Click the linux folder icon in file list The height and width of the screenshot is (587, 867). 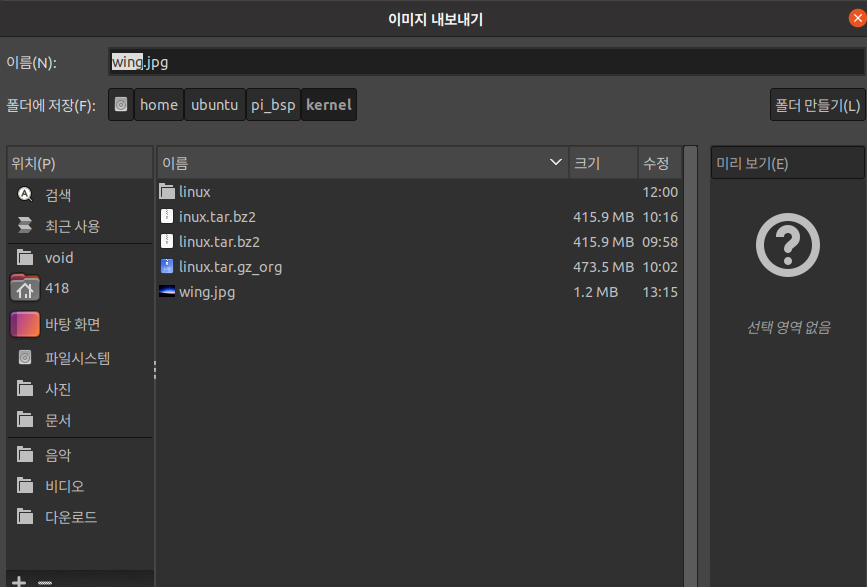(x=167, y=192)
